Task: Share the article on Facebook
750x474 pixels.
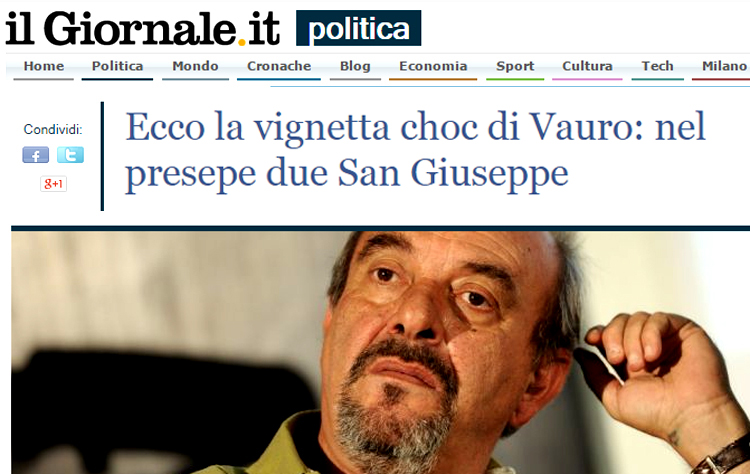Action: click(x=35, y=155)
